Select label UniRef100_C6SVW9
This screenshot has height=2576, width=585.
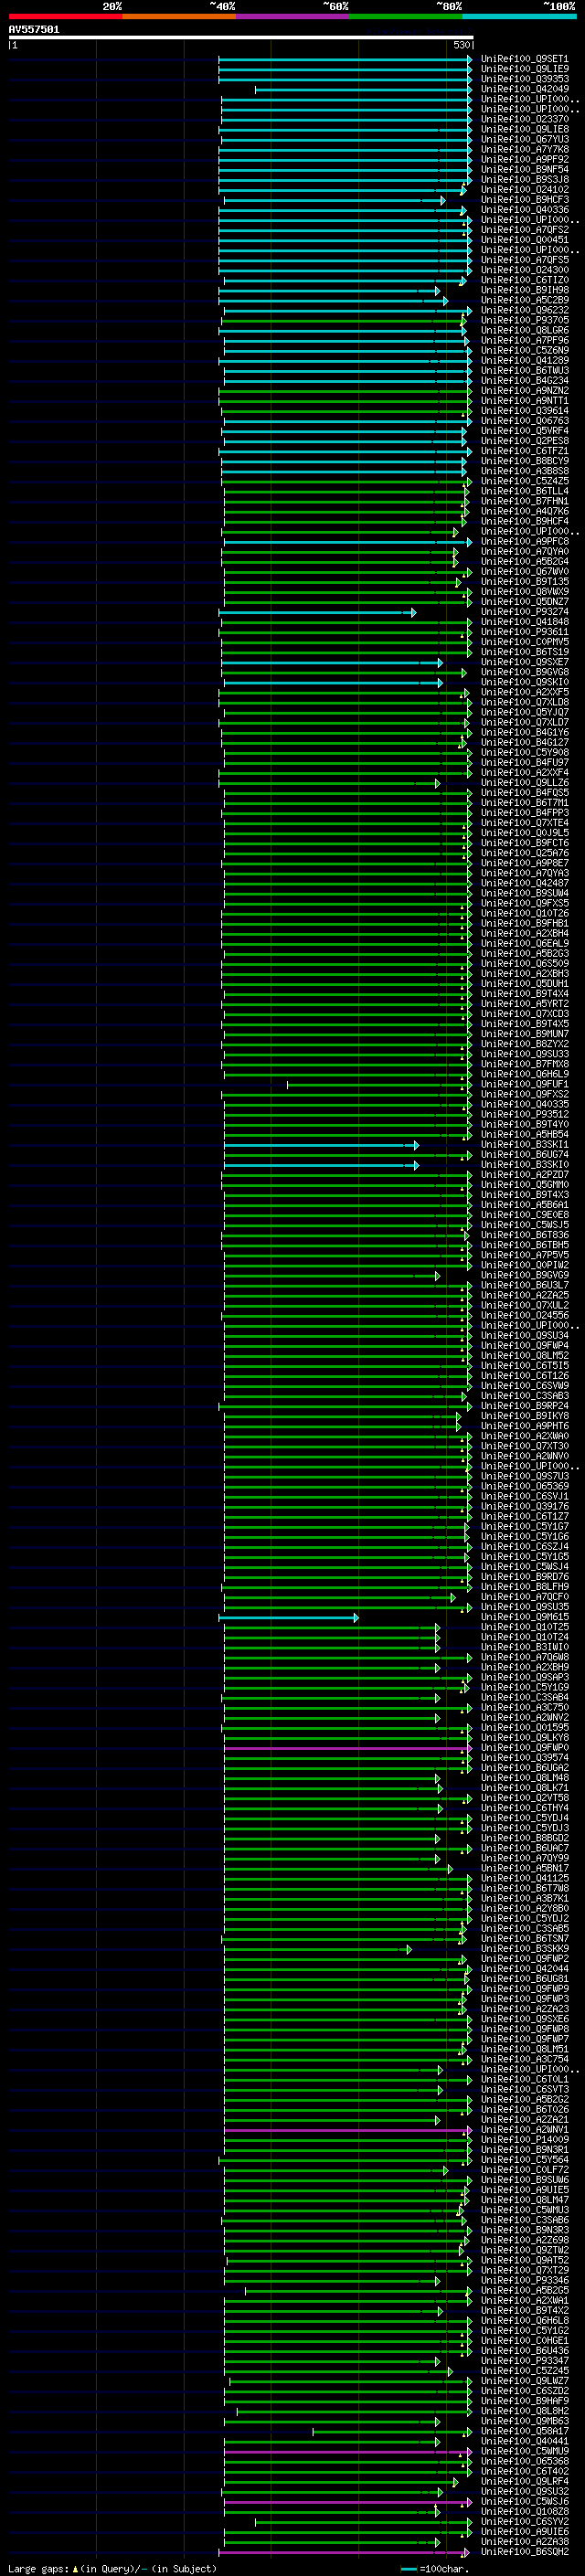[524, 1386]
